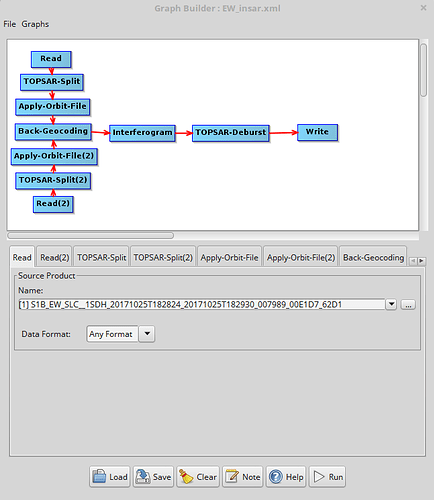Expand the source product Name dropdown
The image size is (434, 500).
click(x=391, y=304)
